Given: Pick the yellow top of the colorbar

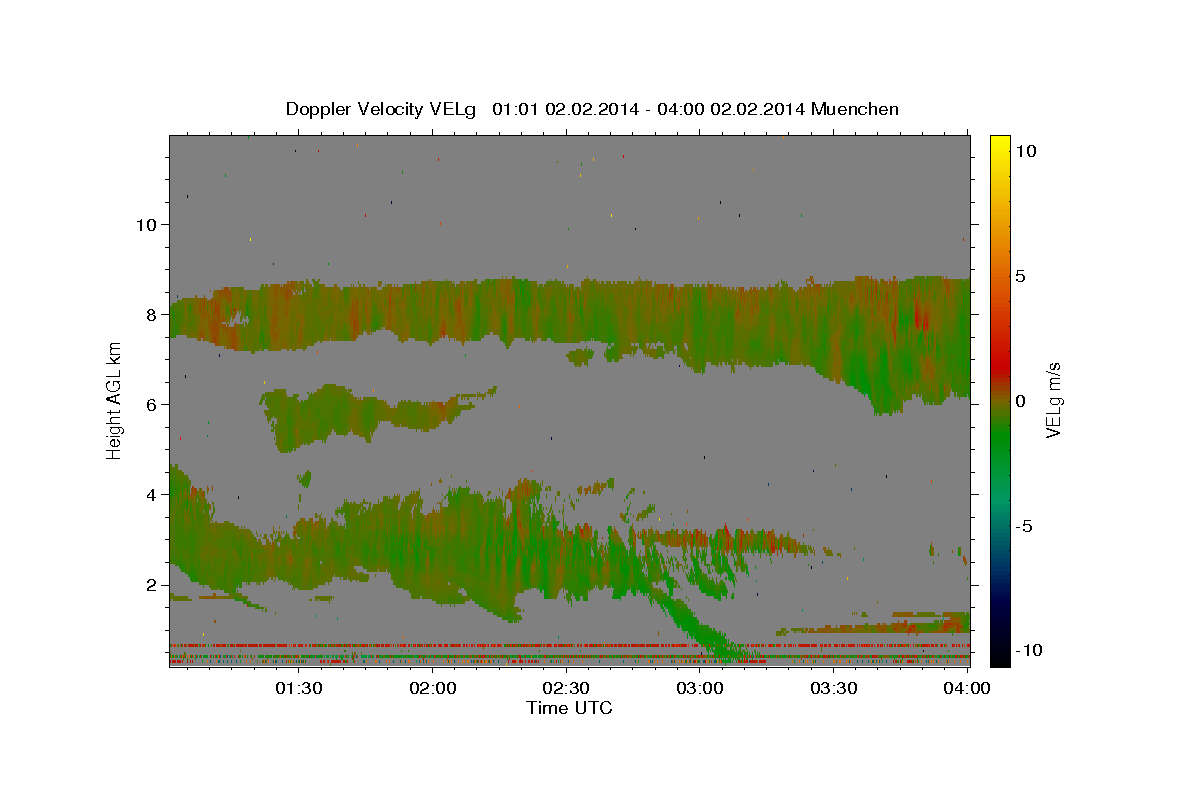Looking at the screenshot, I should point(999,142).
